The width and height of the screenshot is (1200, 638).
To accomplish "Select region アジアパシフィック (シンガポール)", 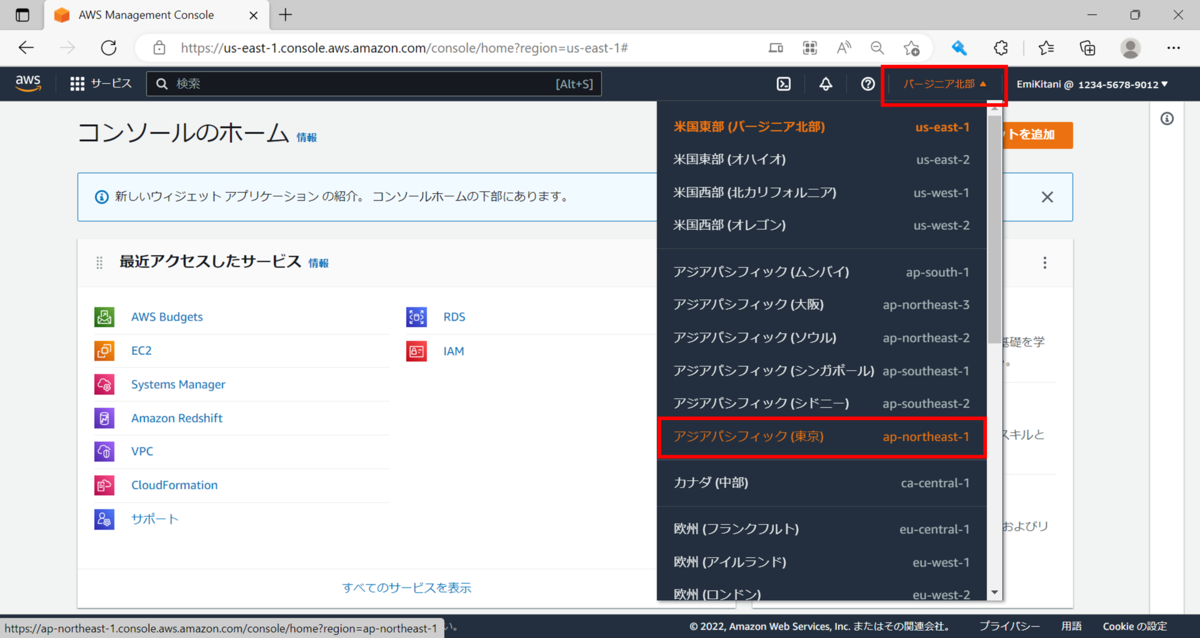I will pyautogui.click(x=822, y=371).
